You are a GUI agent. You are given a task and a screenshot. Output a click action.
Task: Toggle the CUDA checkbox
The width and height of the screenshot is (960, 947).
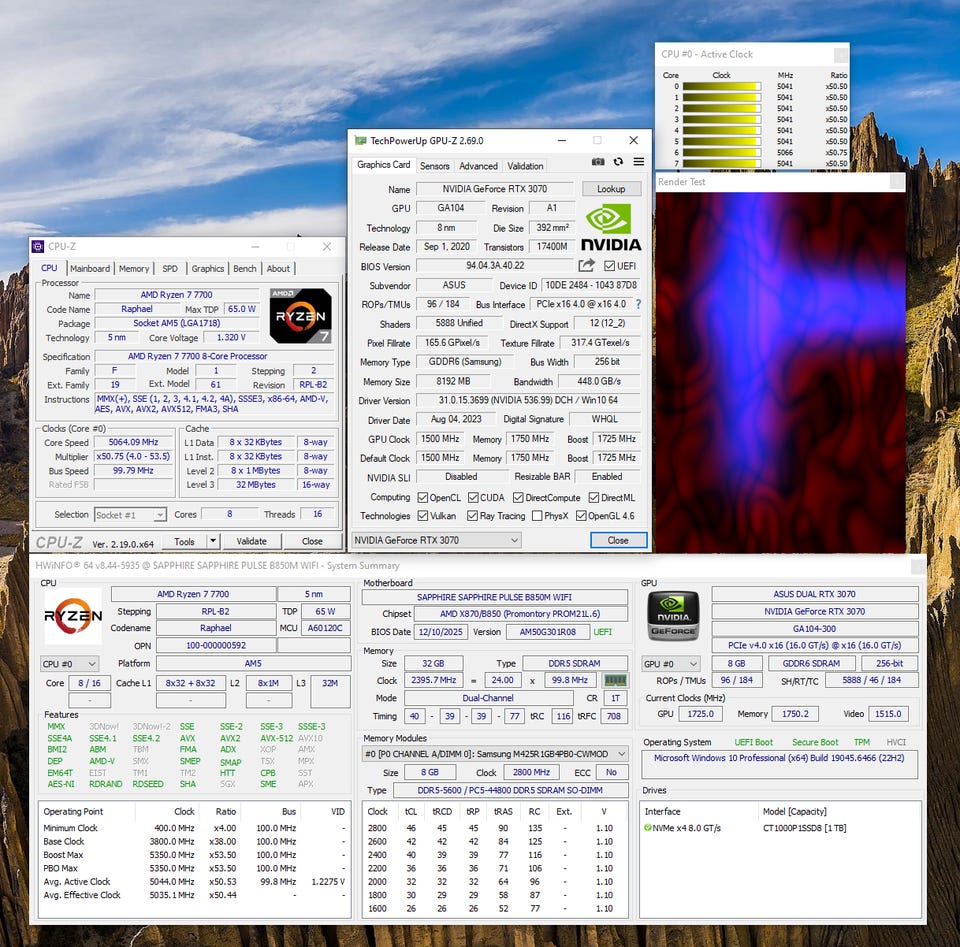click(473, 497)
